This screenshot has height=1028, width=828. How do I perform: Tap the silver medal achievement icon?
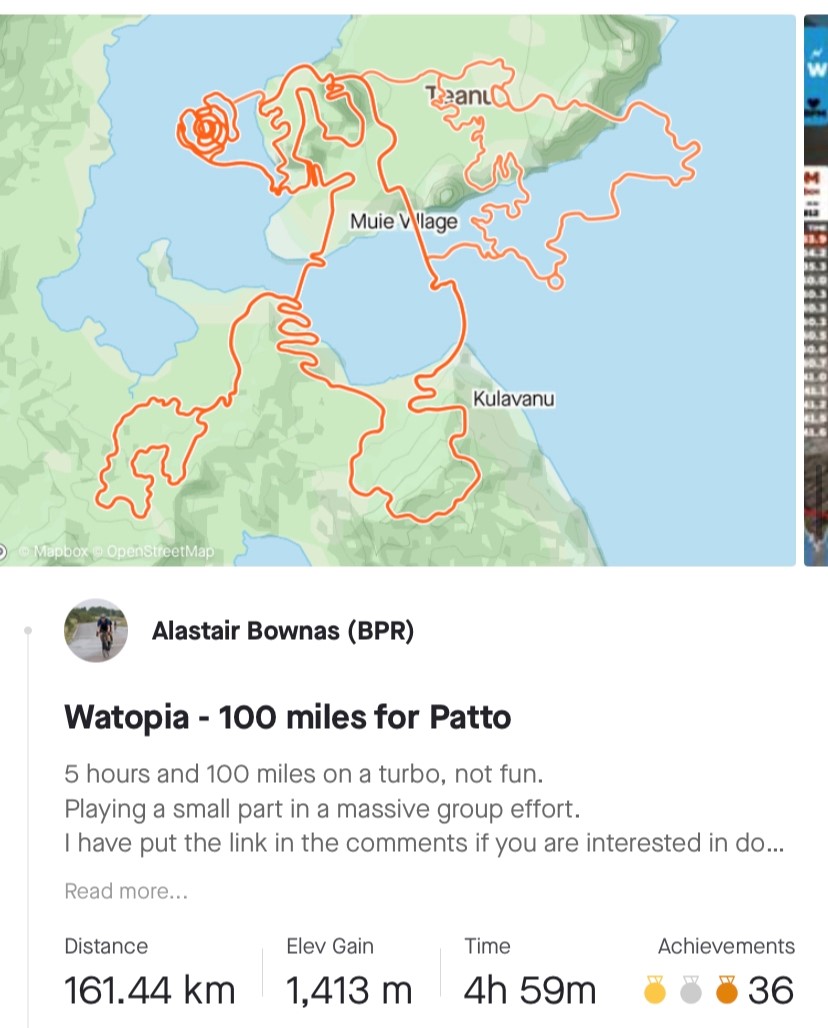point(691,990)
